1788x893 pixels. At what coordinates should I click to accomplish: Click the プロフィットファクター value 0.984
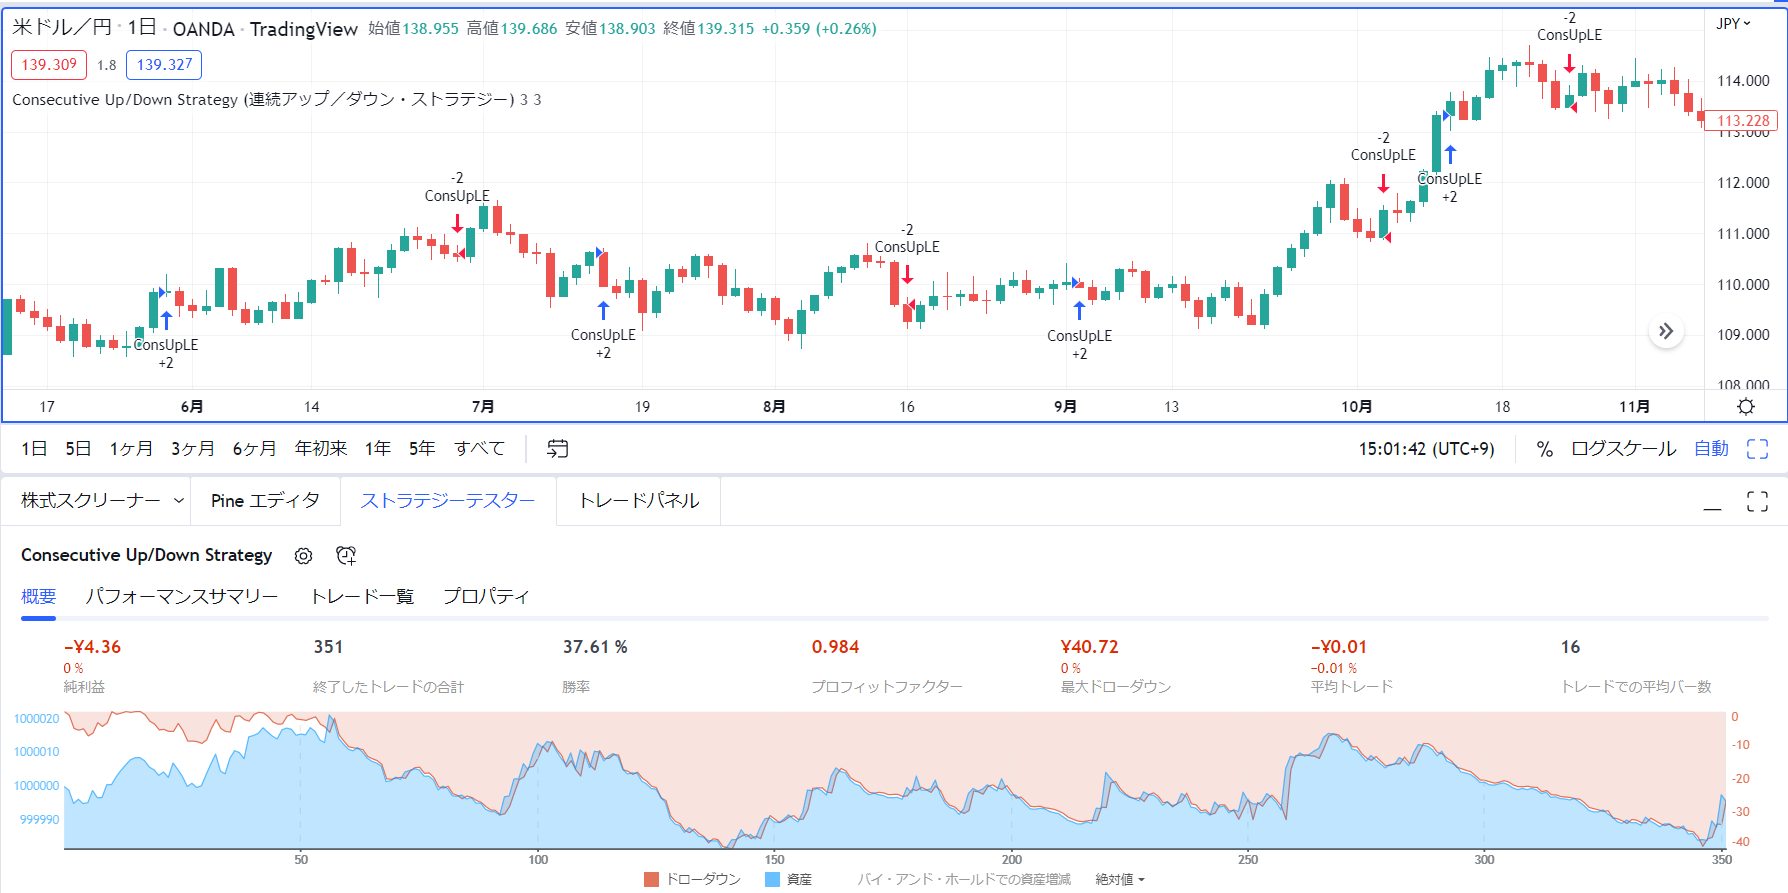coord(835,647)
